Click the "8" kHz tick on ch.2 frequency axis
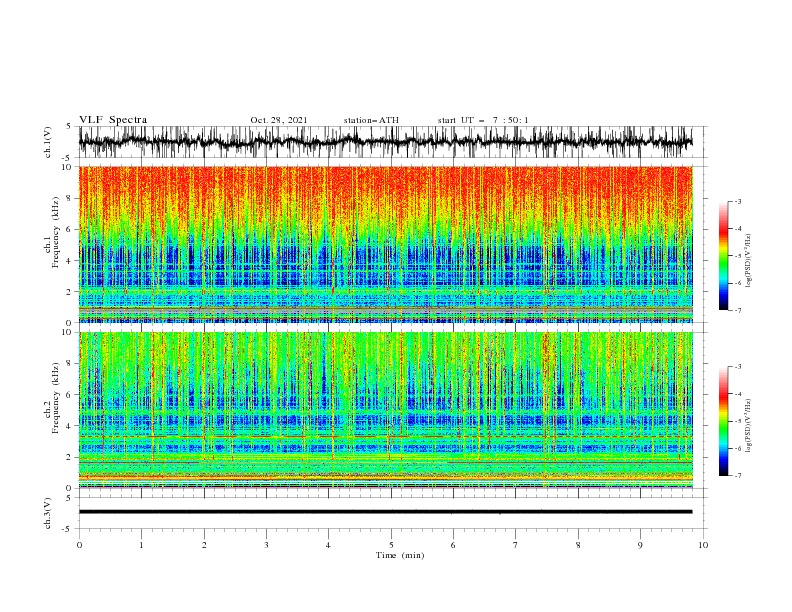The width and height of the screenshot is (792, 612). click(69, 364)
